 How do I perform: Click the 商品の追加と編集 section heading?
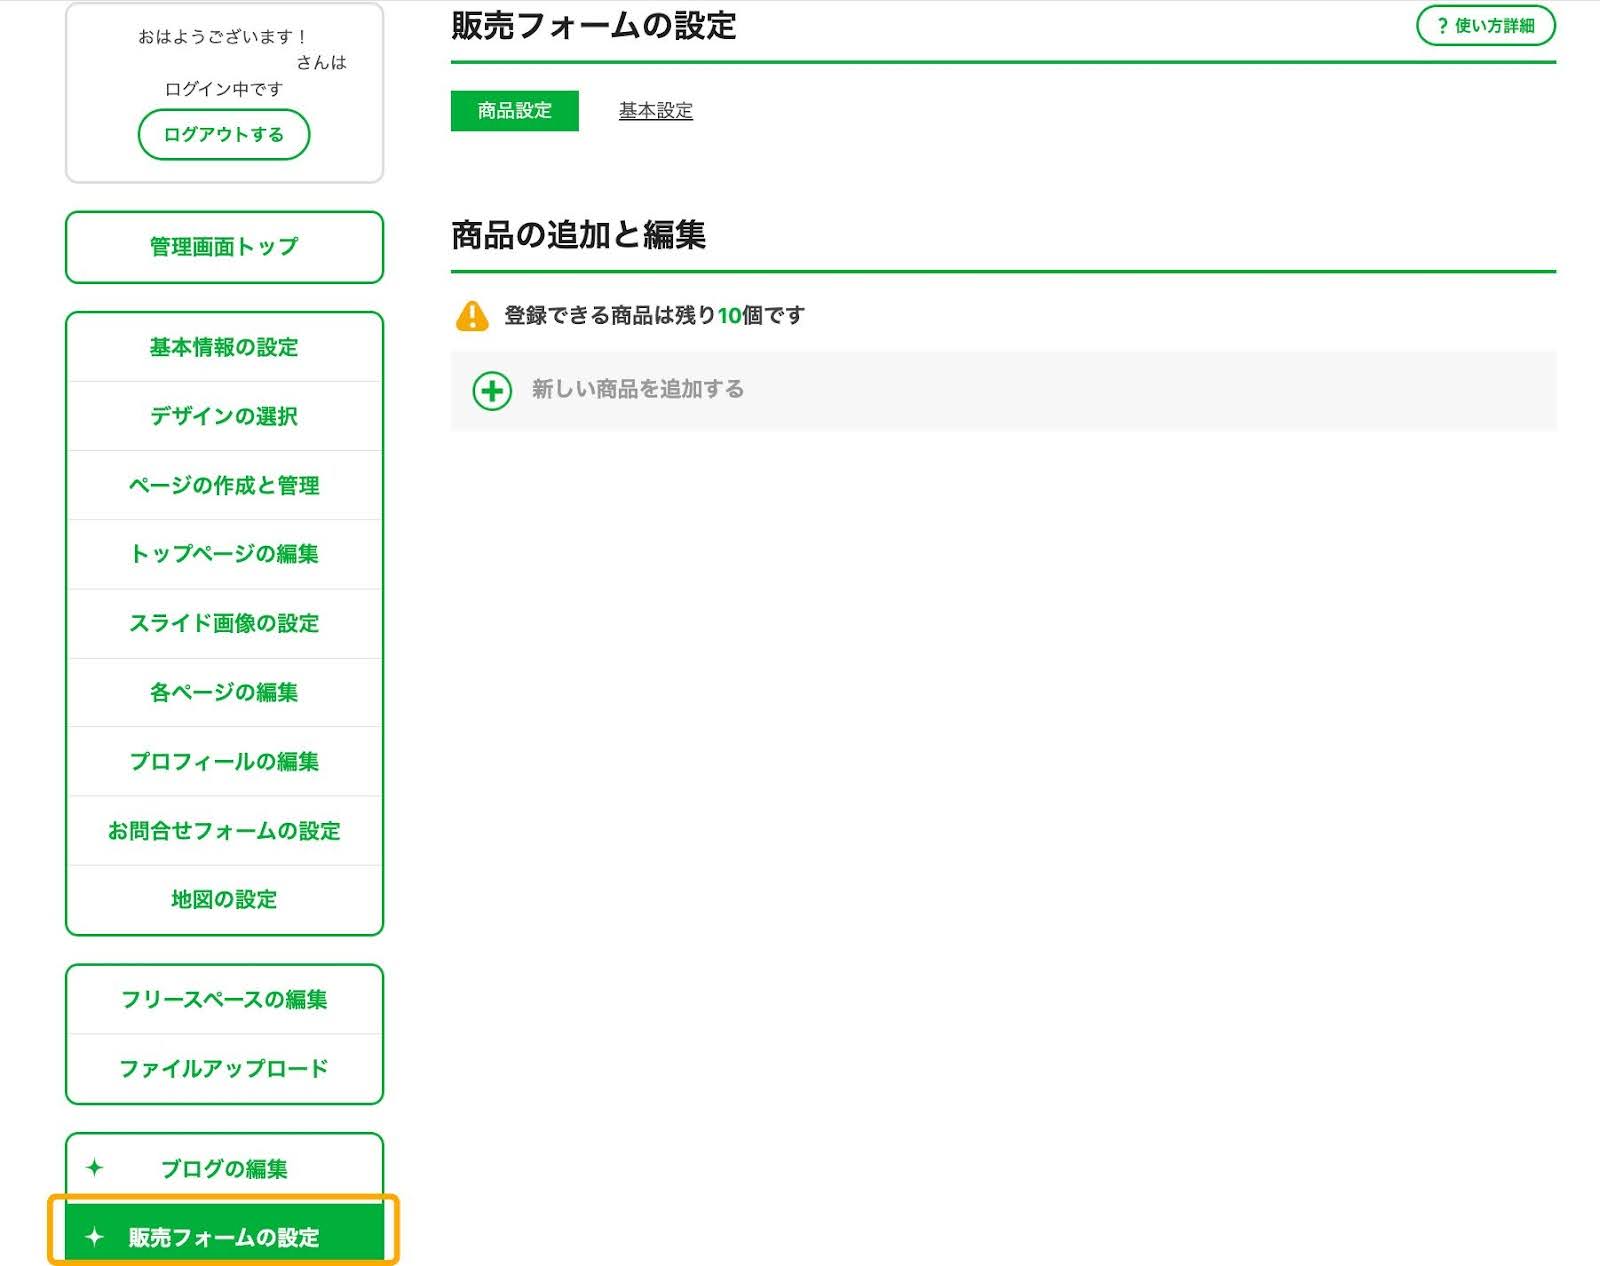click(579, 235)
